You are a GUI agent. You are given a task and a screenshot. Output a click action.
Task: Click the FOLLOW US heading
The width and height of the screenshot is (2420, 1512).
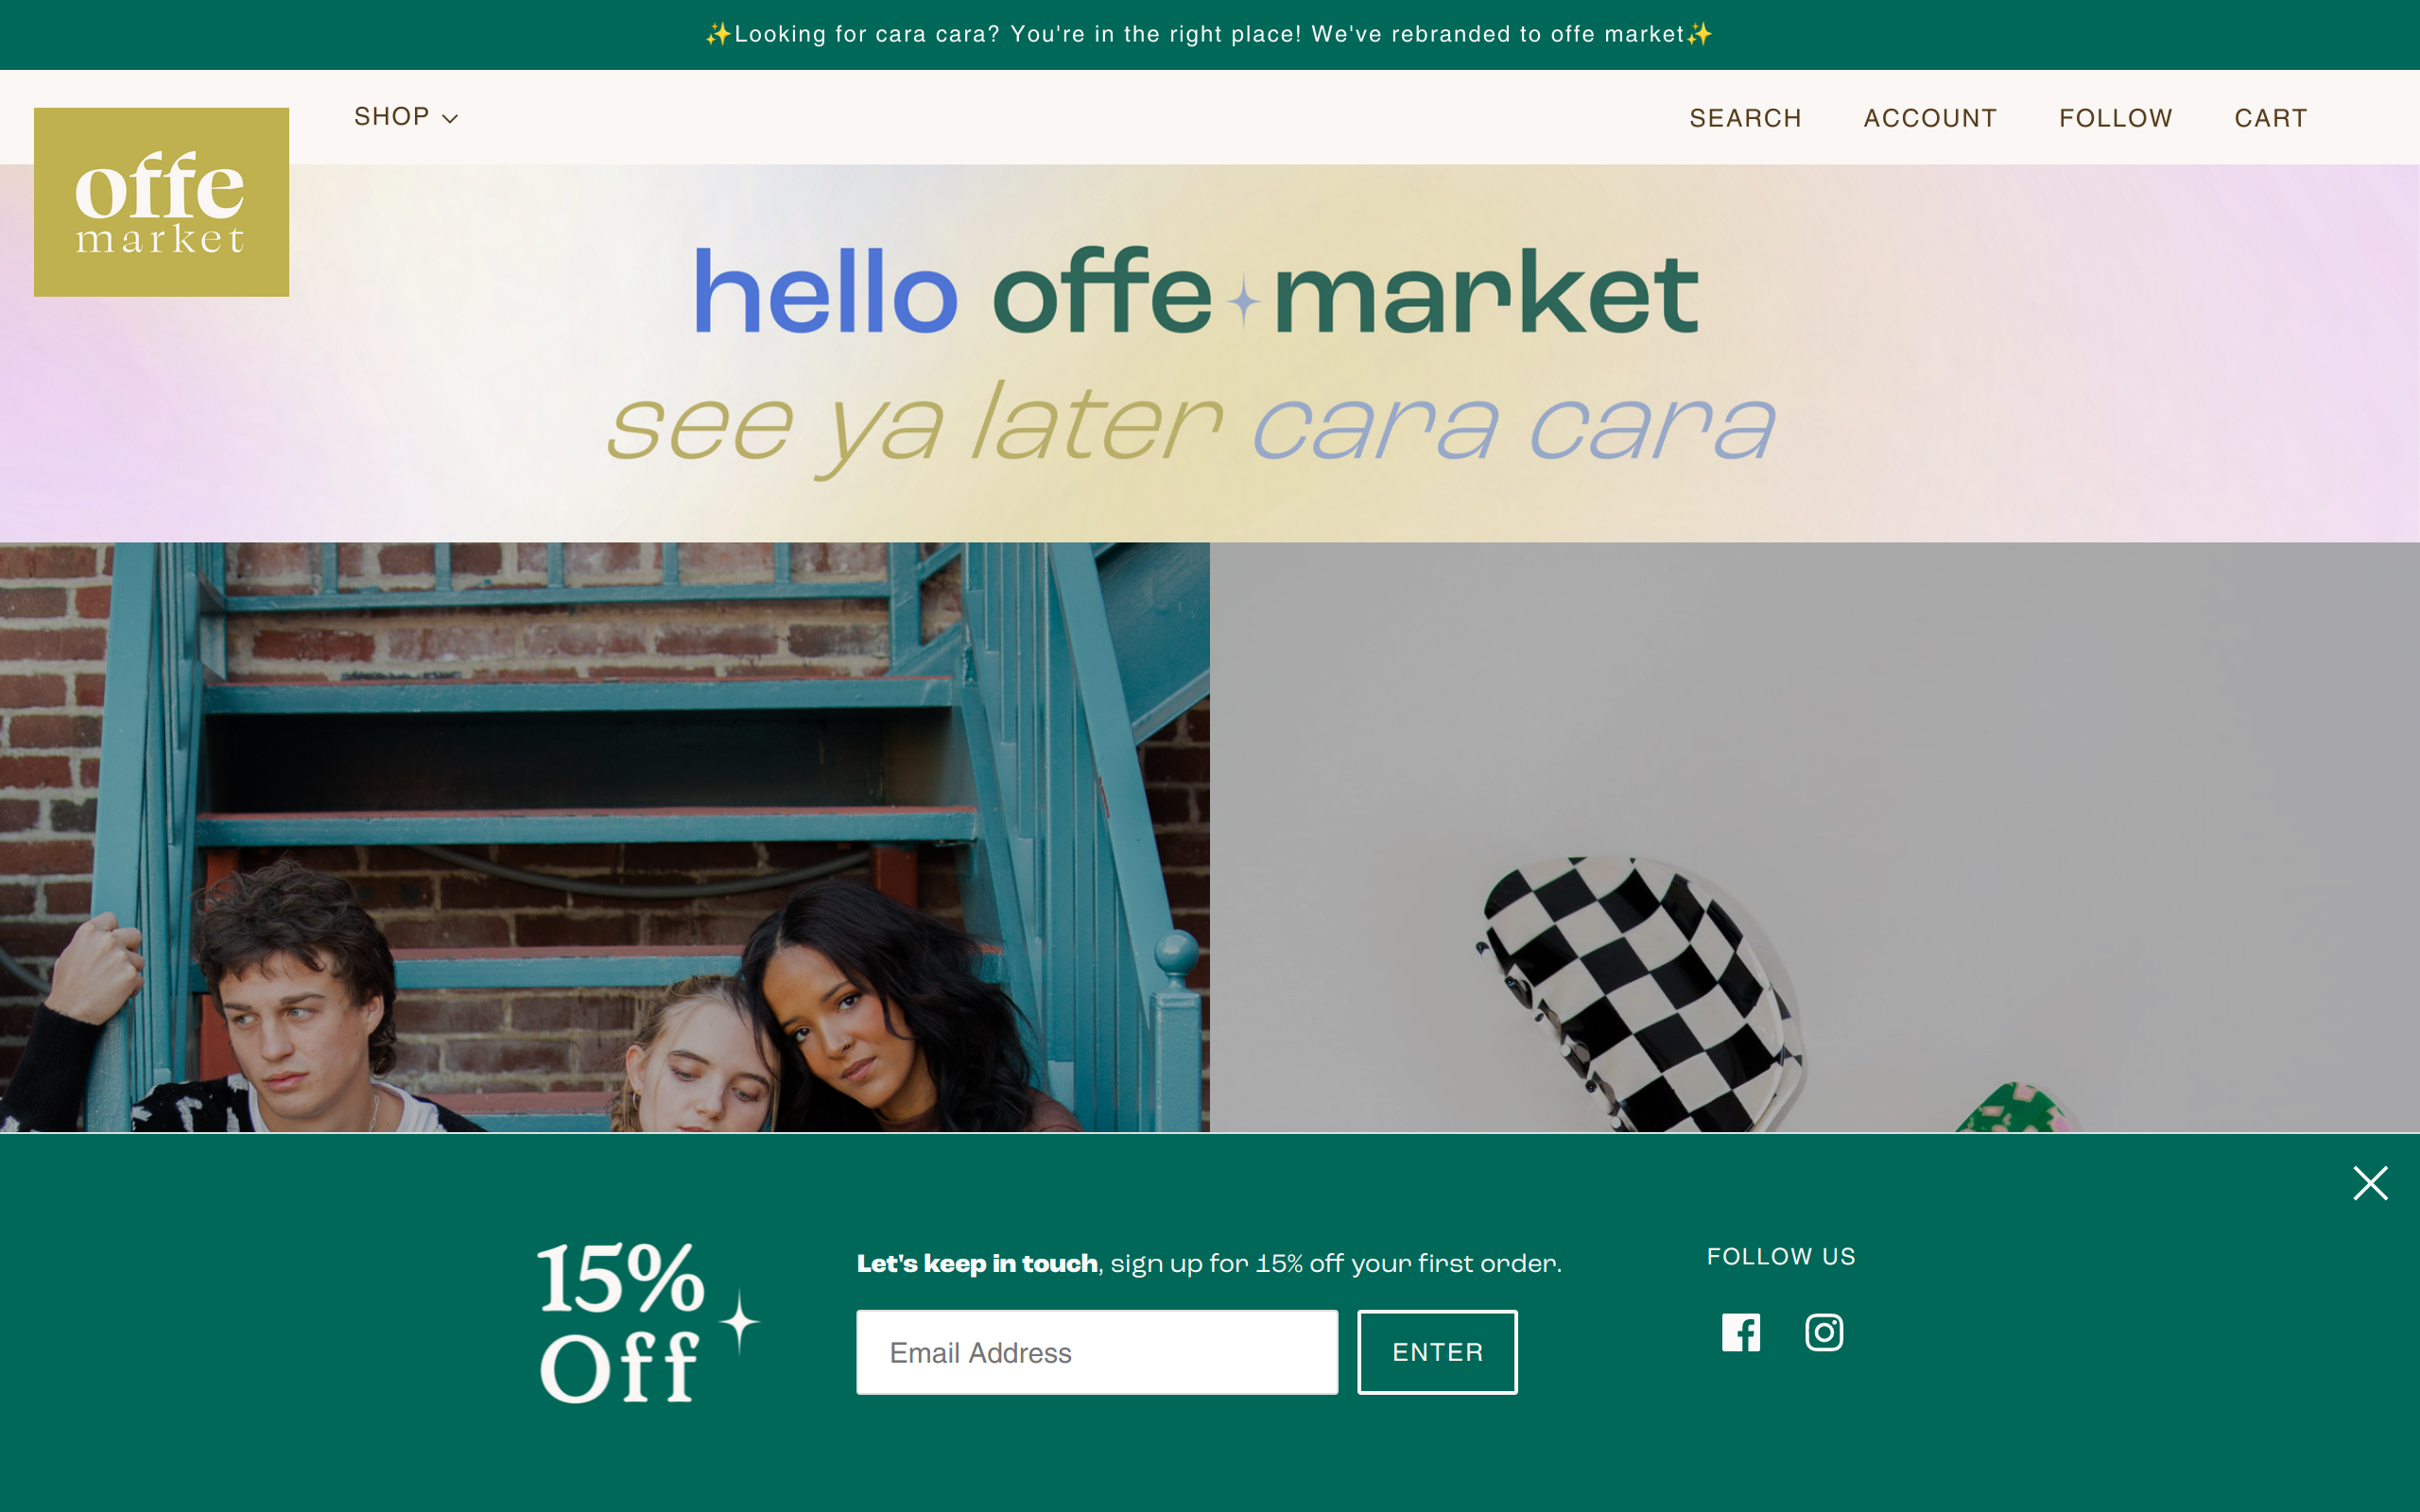pyautogui.click(x=1781, y=1257)
